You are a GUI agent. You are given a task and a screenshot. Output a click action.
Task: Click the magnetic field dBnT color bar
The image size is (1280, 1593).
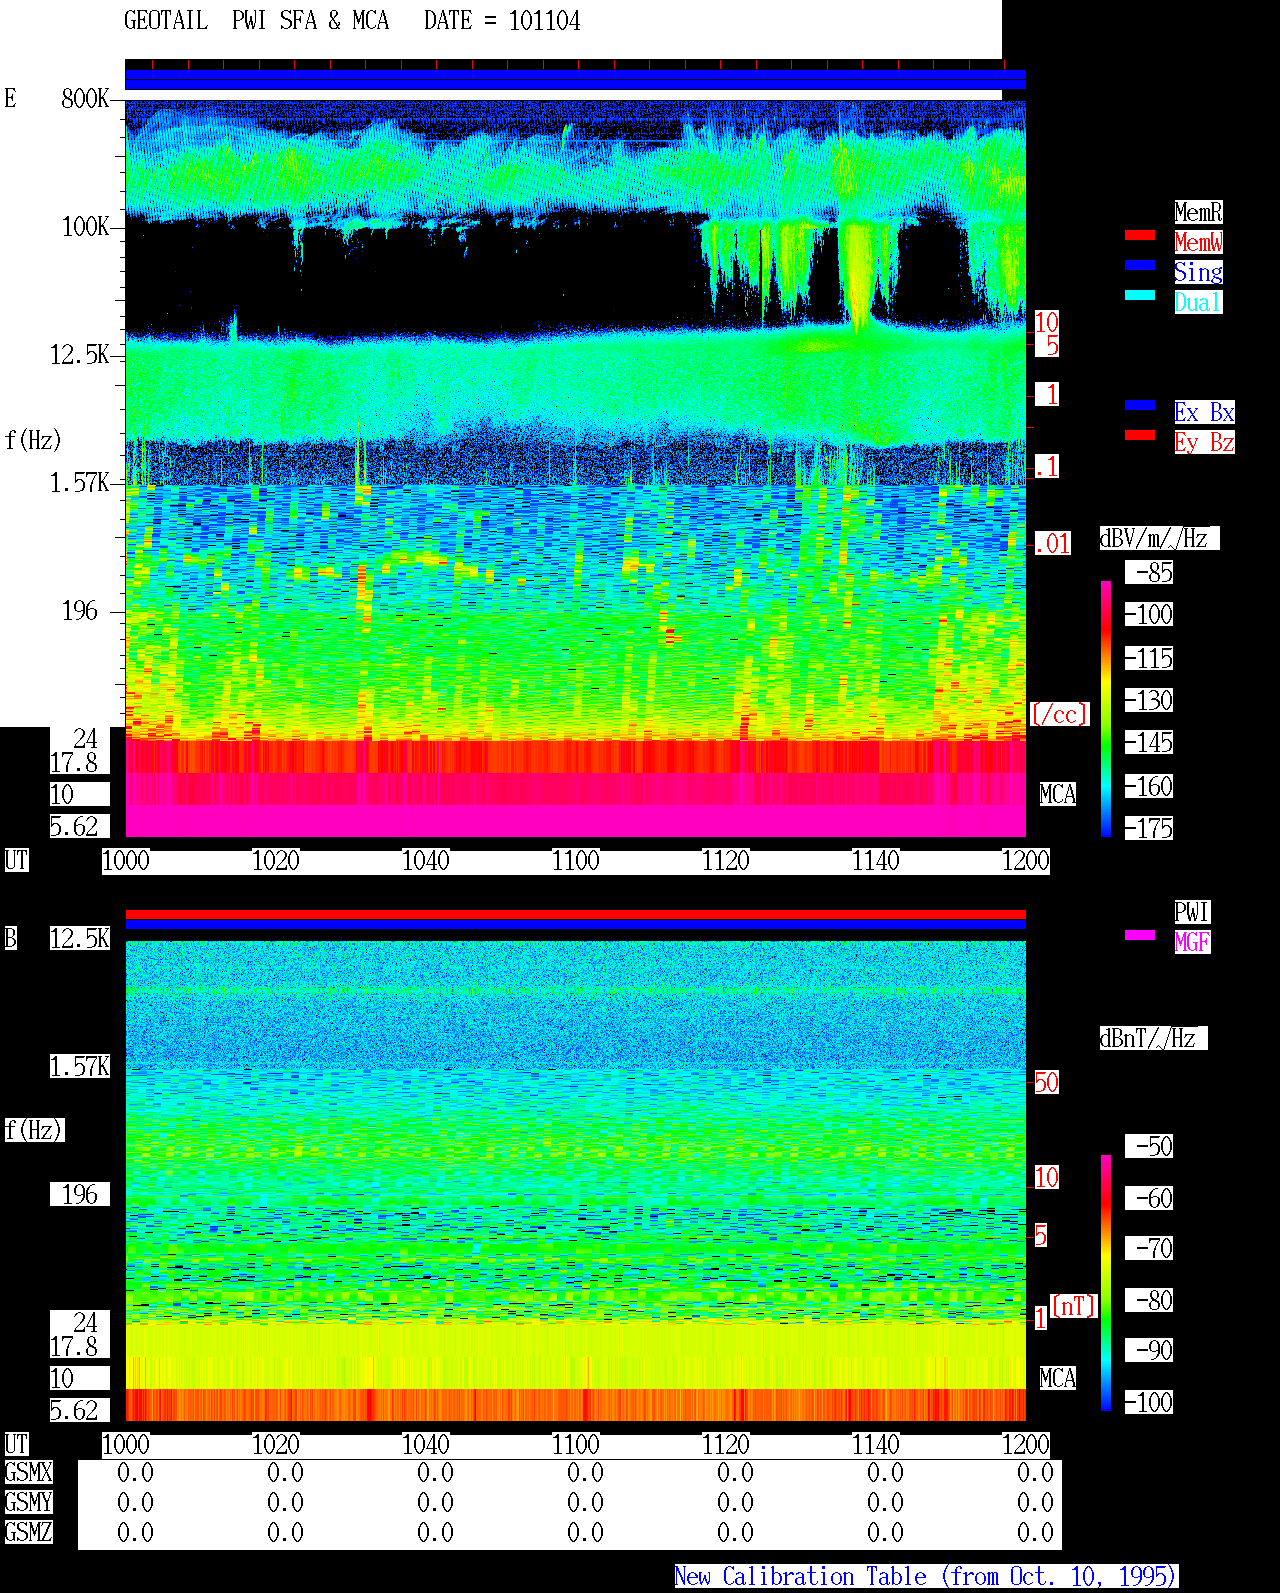point(1106,1283)
